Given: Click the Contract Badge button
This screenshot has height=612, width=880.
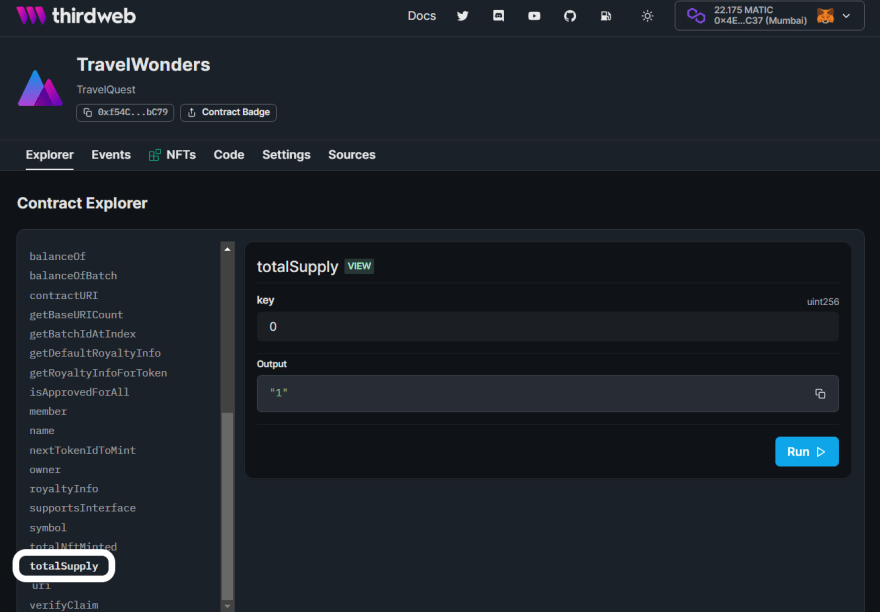Looking at the screenshot, I should coord(228,112).
